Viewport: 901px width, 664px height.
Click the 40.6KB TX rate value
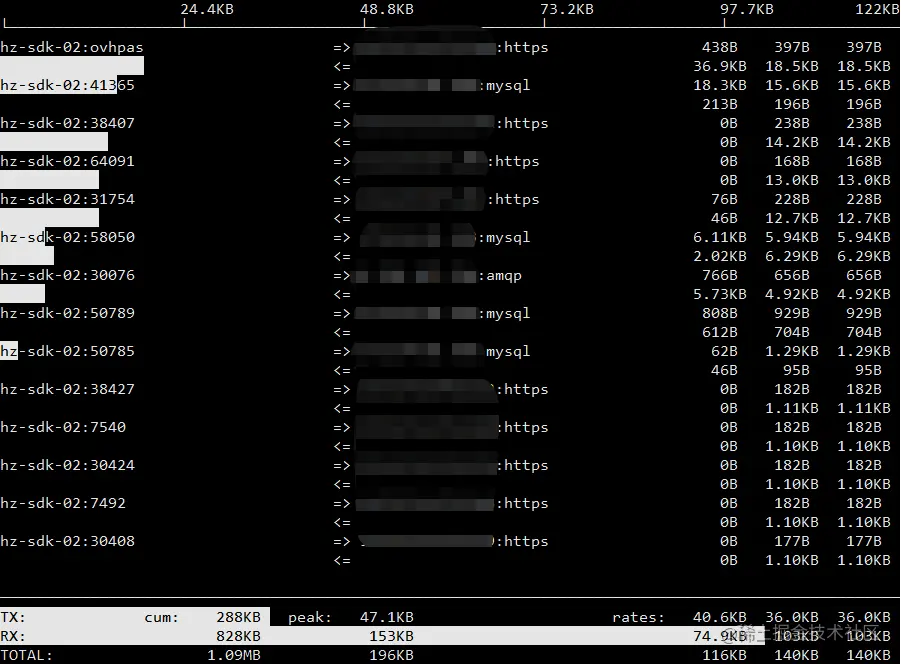click(719, 617)
